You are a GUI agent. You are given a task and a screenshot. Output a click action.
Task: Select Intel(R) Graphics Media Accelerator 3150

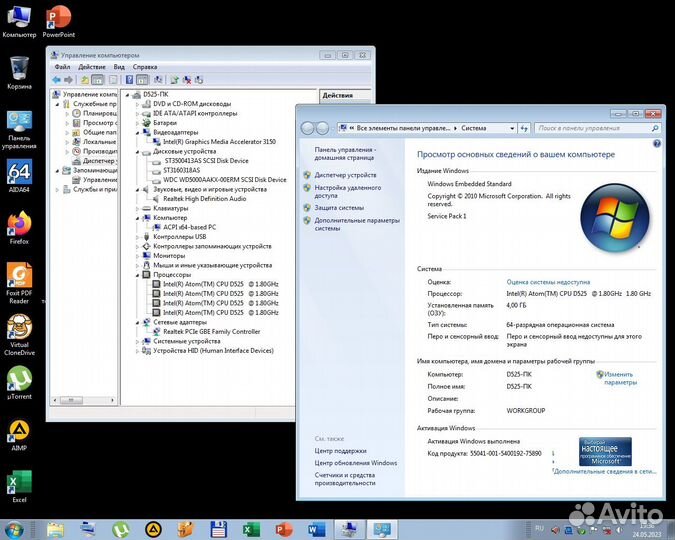(x=219, y=142)
